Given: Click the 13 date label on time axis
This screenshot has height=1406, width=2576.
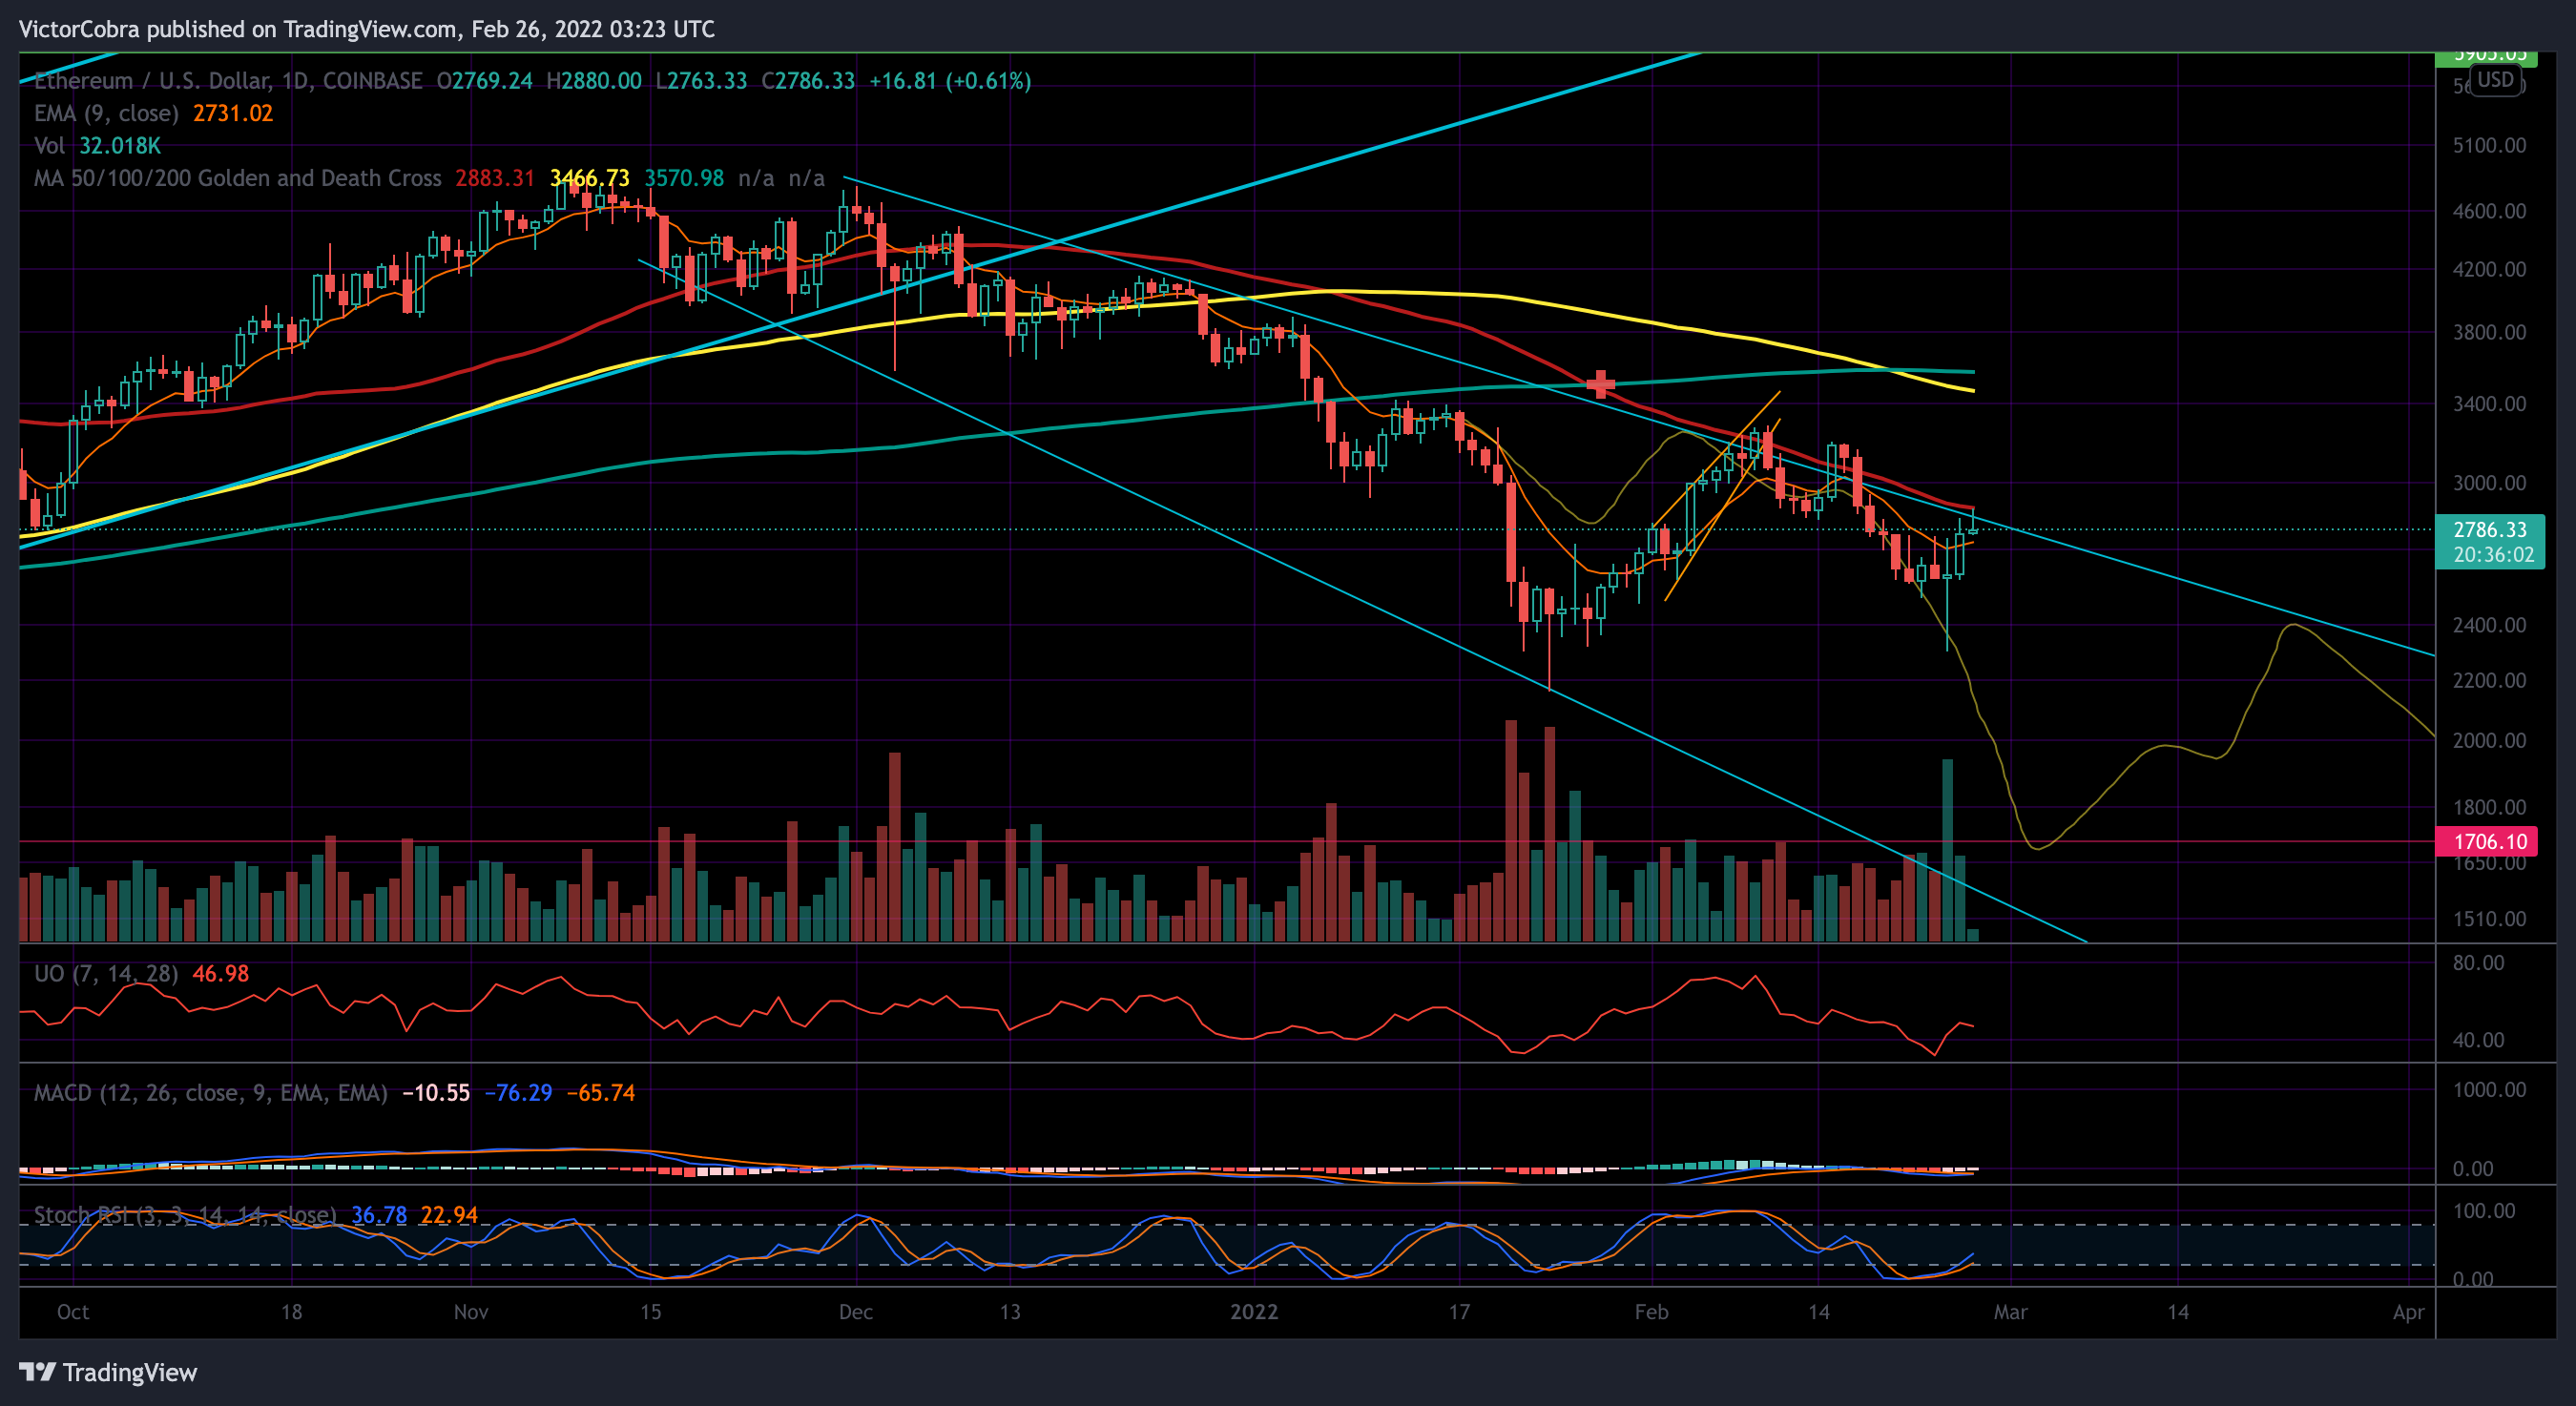Looking at the screenshot, I should click(x=1010, y=1312).
